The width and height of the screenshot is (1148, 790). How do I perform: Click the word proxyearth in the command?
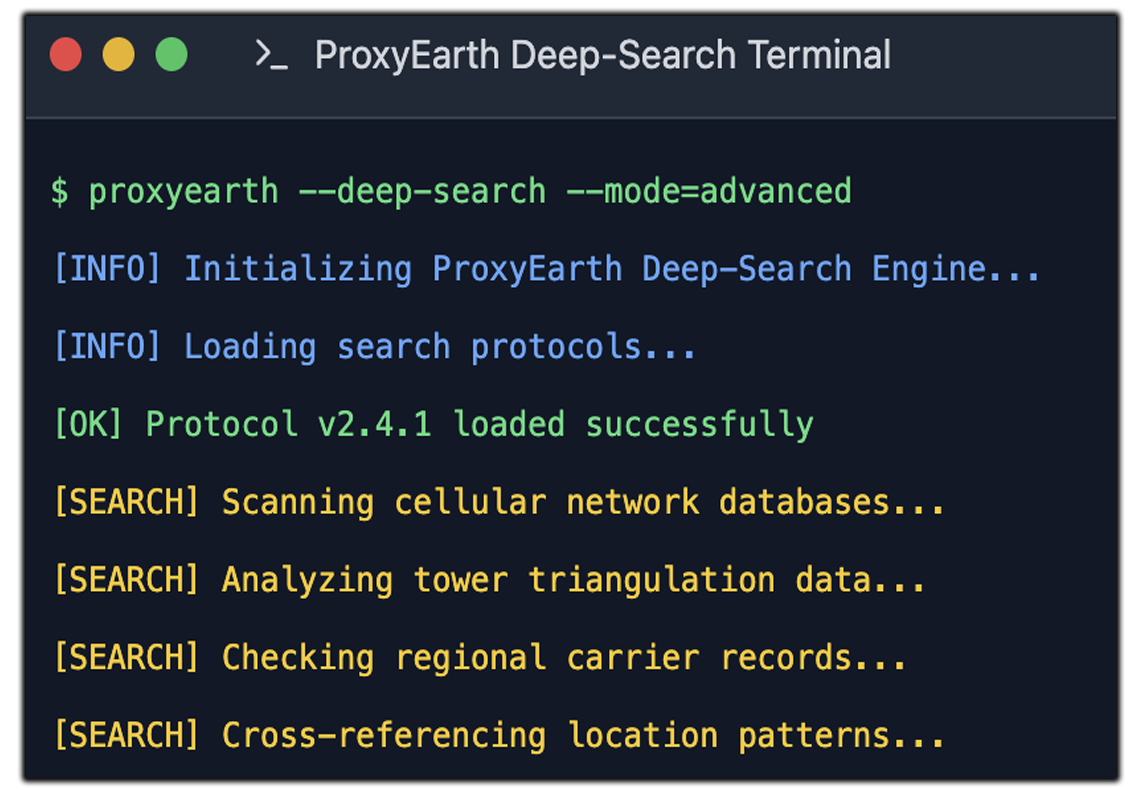pyautogui.click(x=183, y=191)
